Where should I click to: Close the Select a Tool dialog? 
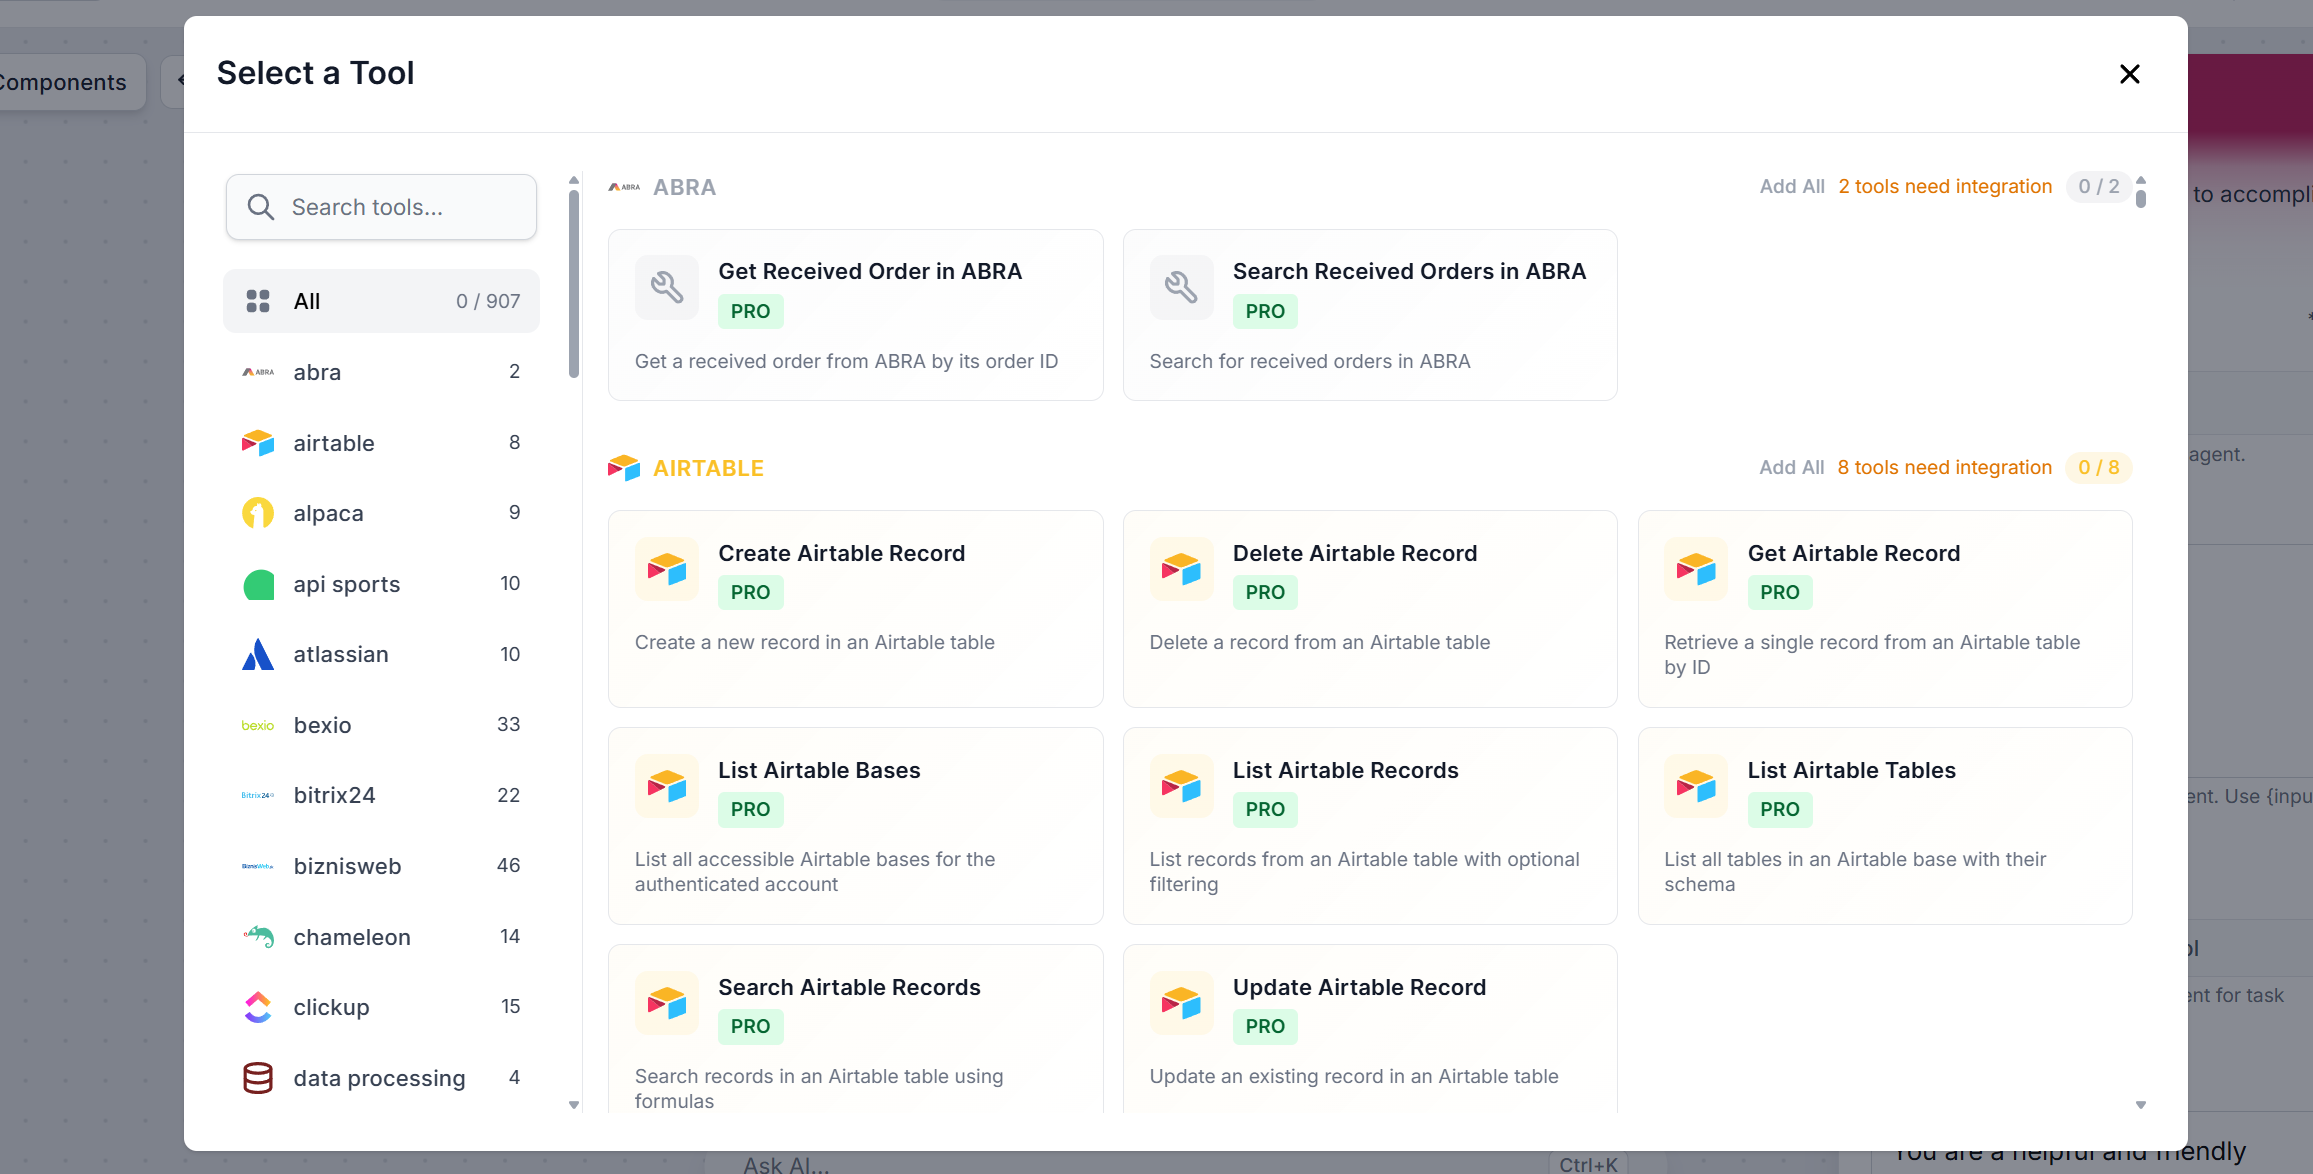(x=2129, y=74)
